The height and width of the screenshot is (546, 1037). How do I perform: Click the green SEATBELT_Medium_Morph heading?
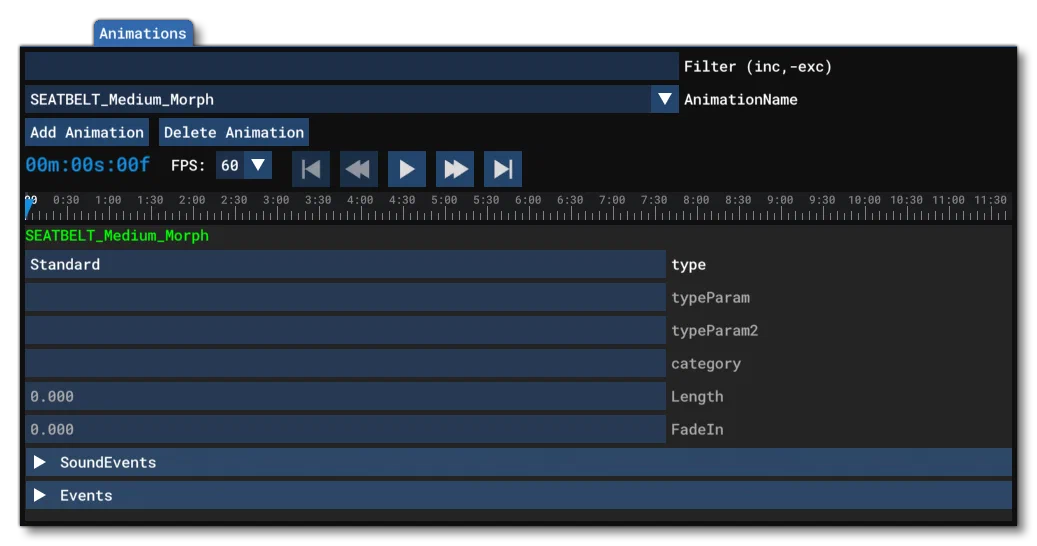click(117, 235)
